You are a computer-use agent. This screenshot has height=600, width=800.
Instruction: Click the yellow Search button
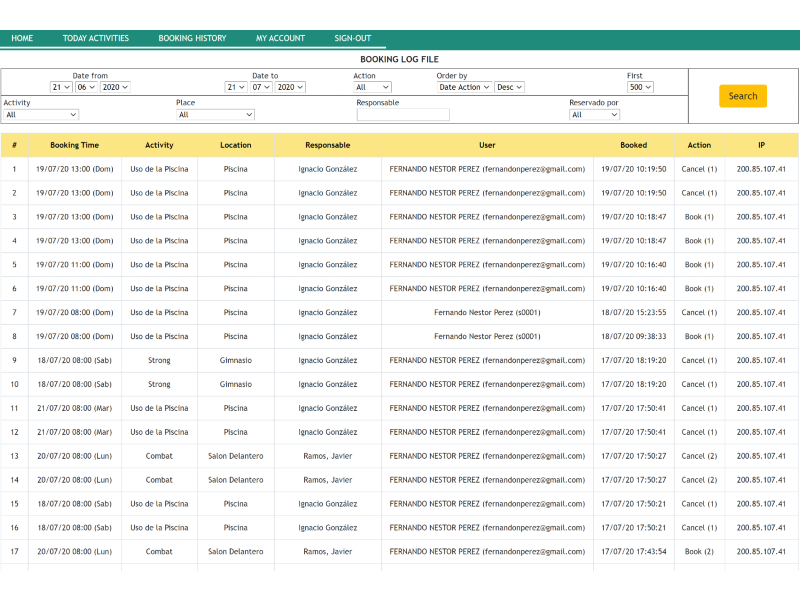(742, 96)
